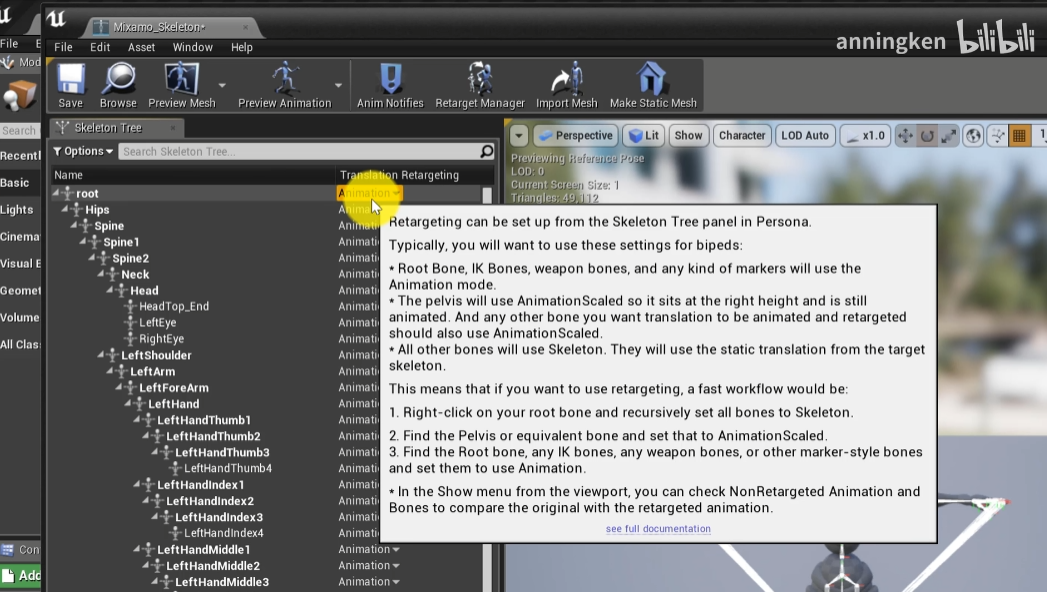The width and height of the screenshot is (1047, 592).
Task: Click the Preview Mesh toolbar icon
Action: tap(182, 85)
